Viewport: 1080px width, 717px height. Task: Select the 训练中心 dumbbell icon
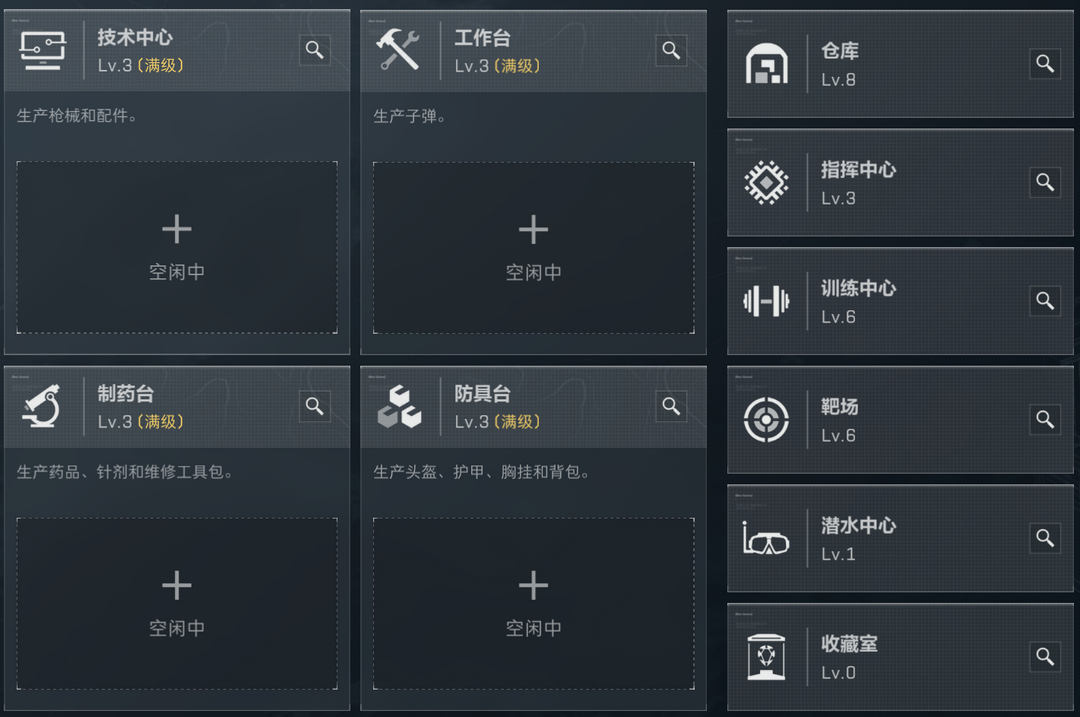[x=765, y=301]
